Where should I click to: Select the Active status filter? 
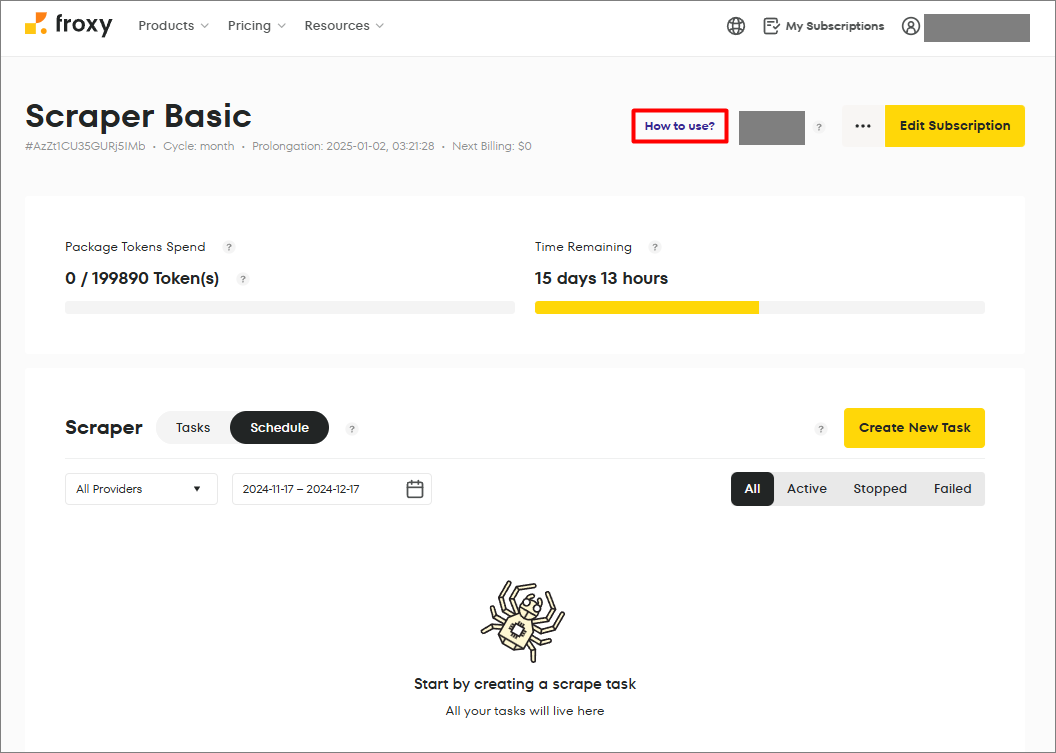pos(807,489)
